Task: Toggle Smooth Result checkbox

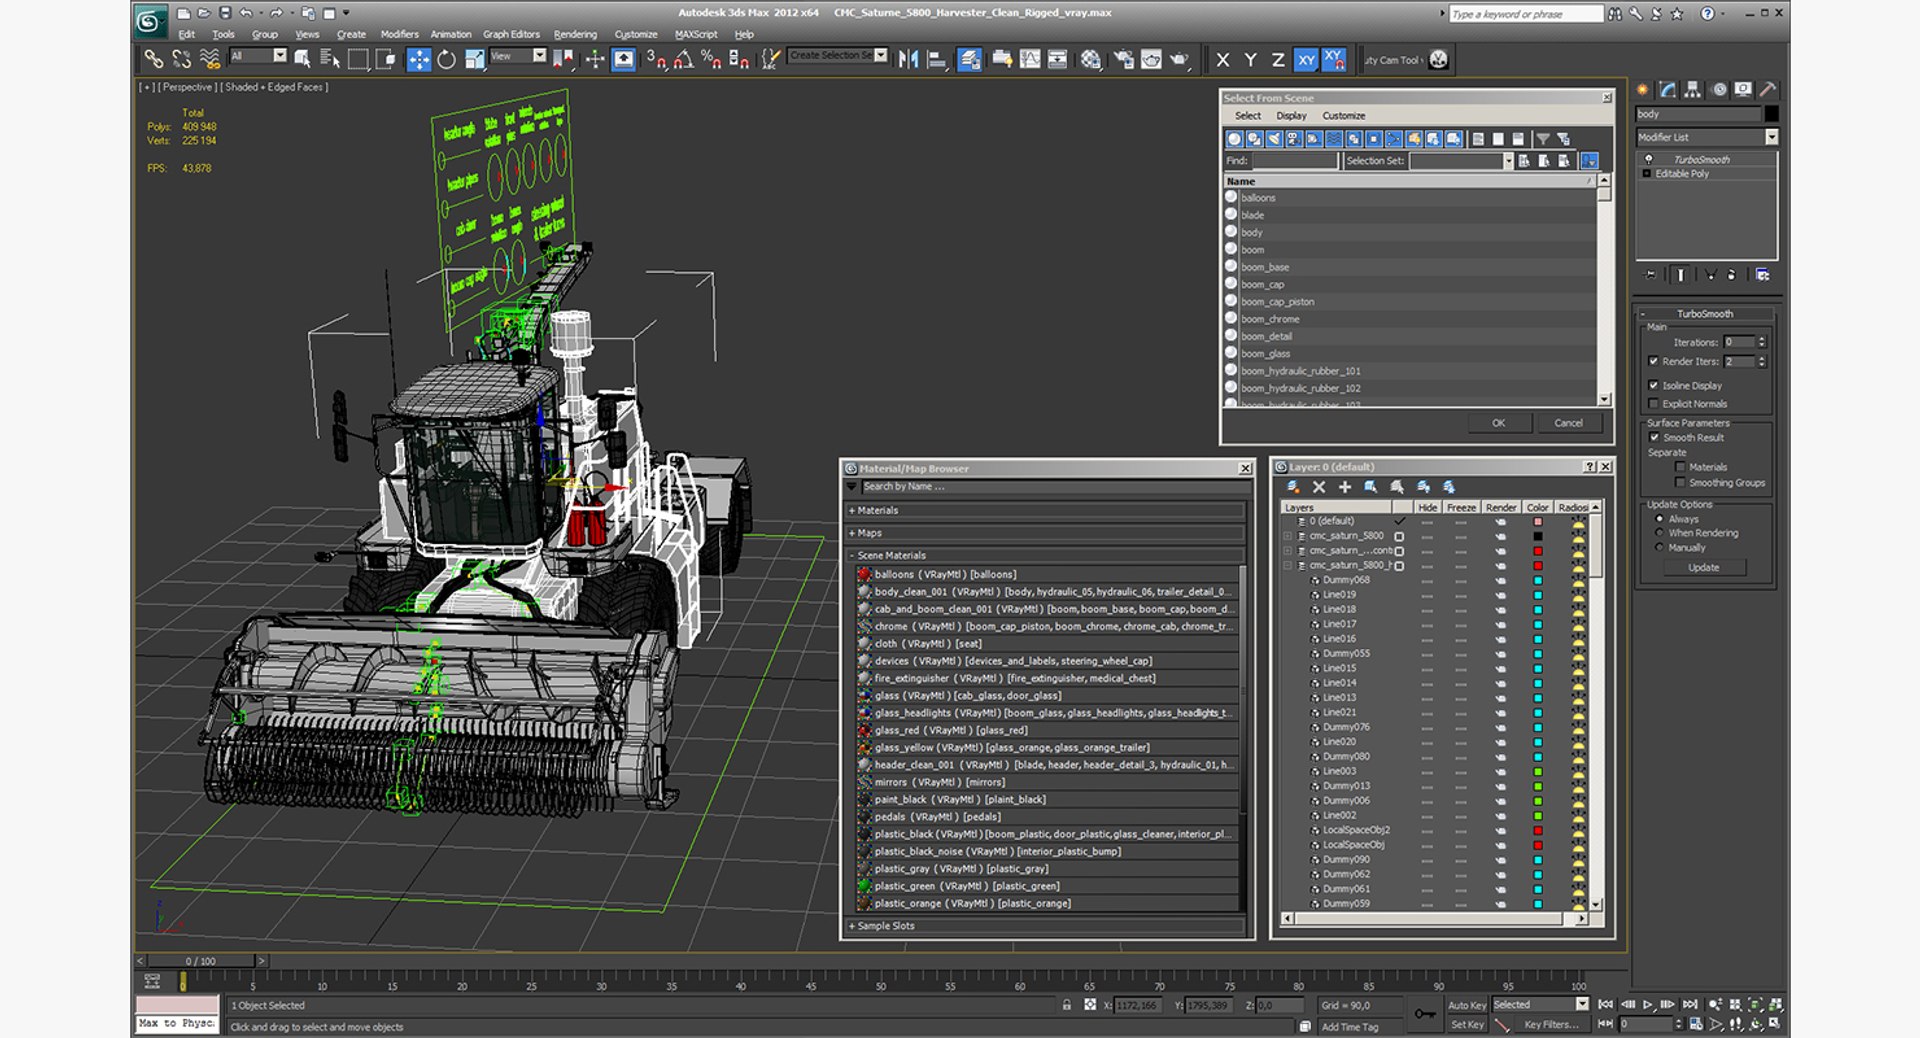Action: (1654, 437)
